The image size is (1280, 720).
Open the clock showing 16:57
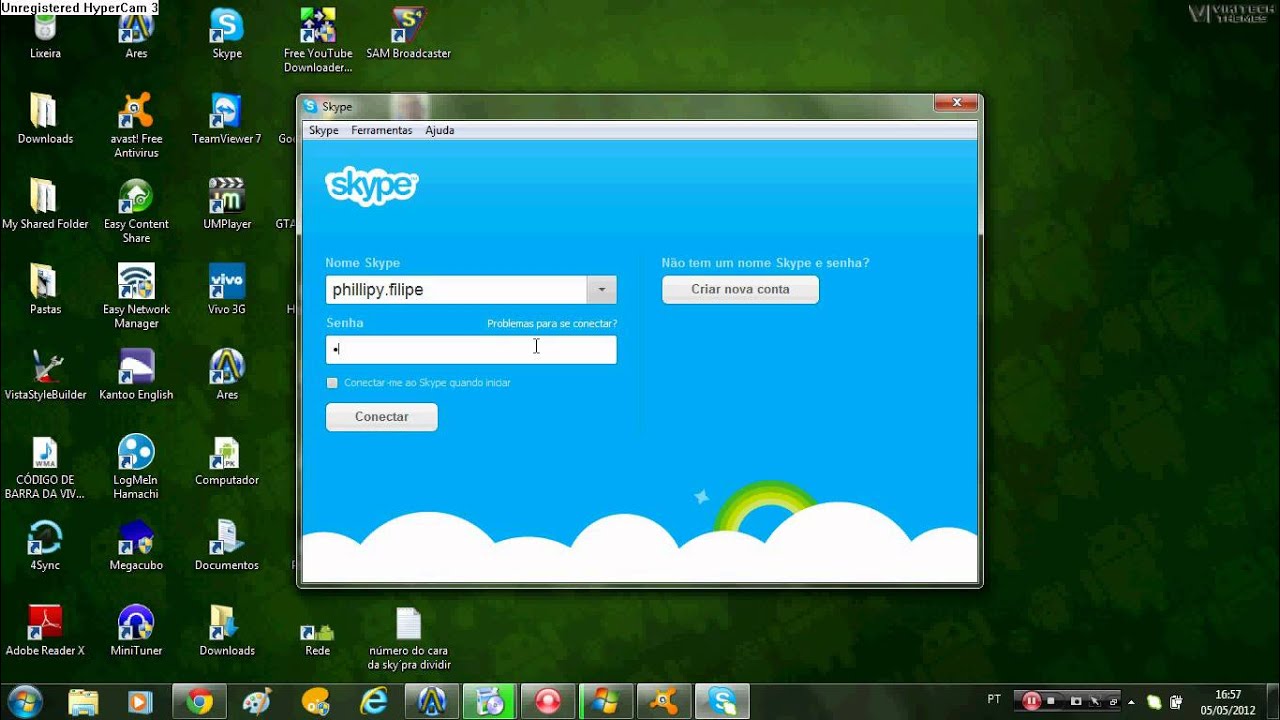[1227, 701]
